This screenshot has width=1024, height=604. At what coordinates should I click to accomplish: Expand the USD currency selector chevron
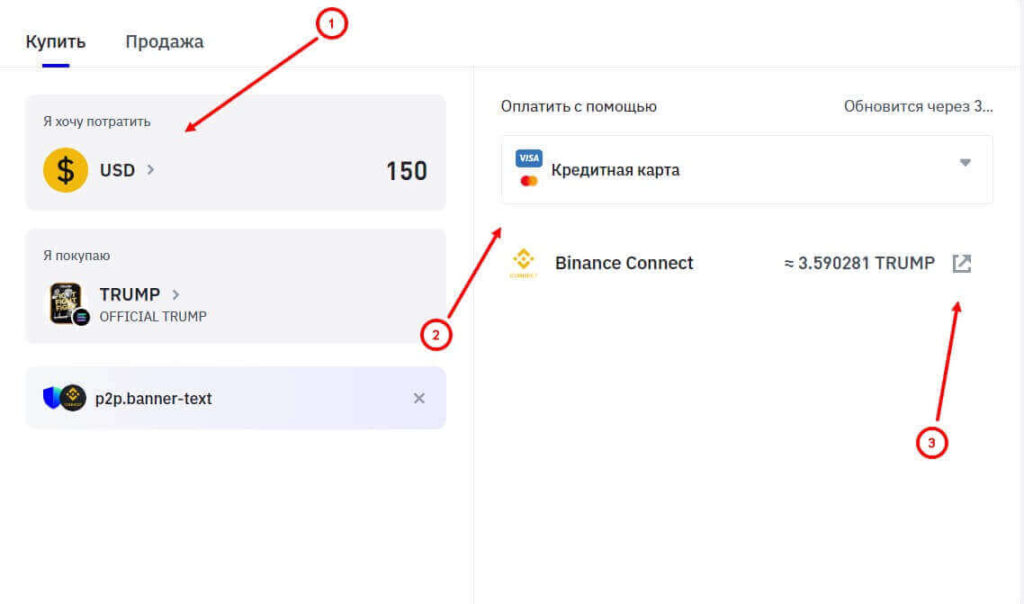click(151, 170)
